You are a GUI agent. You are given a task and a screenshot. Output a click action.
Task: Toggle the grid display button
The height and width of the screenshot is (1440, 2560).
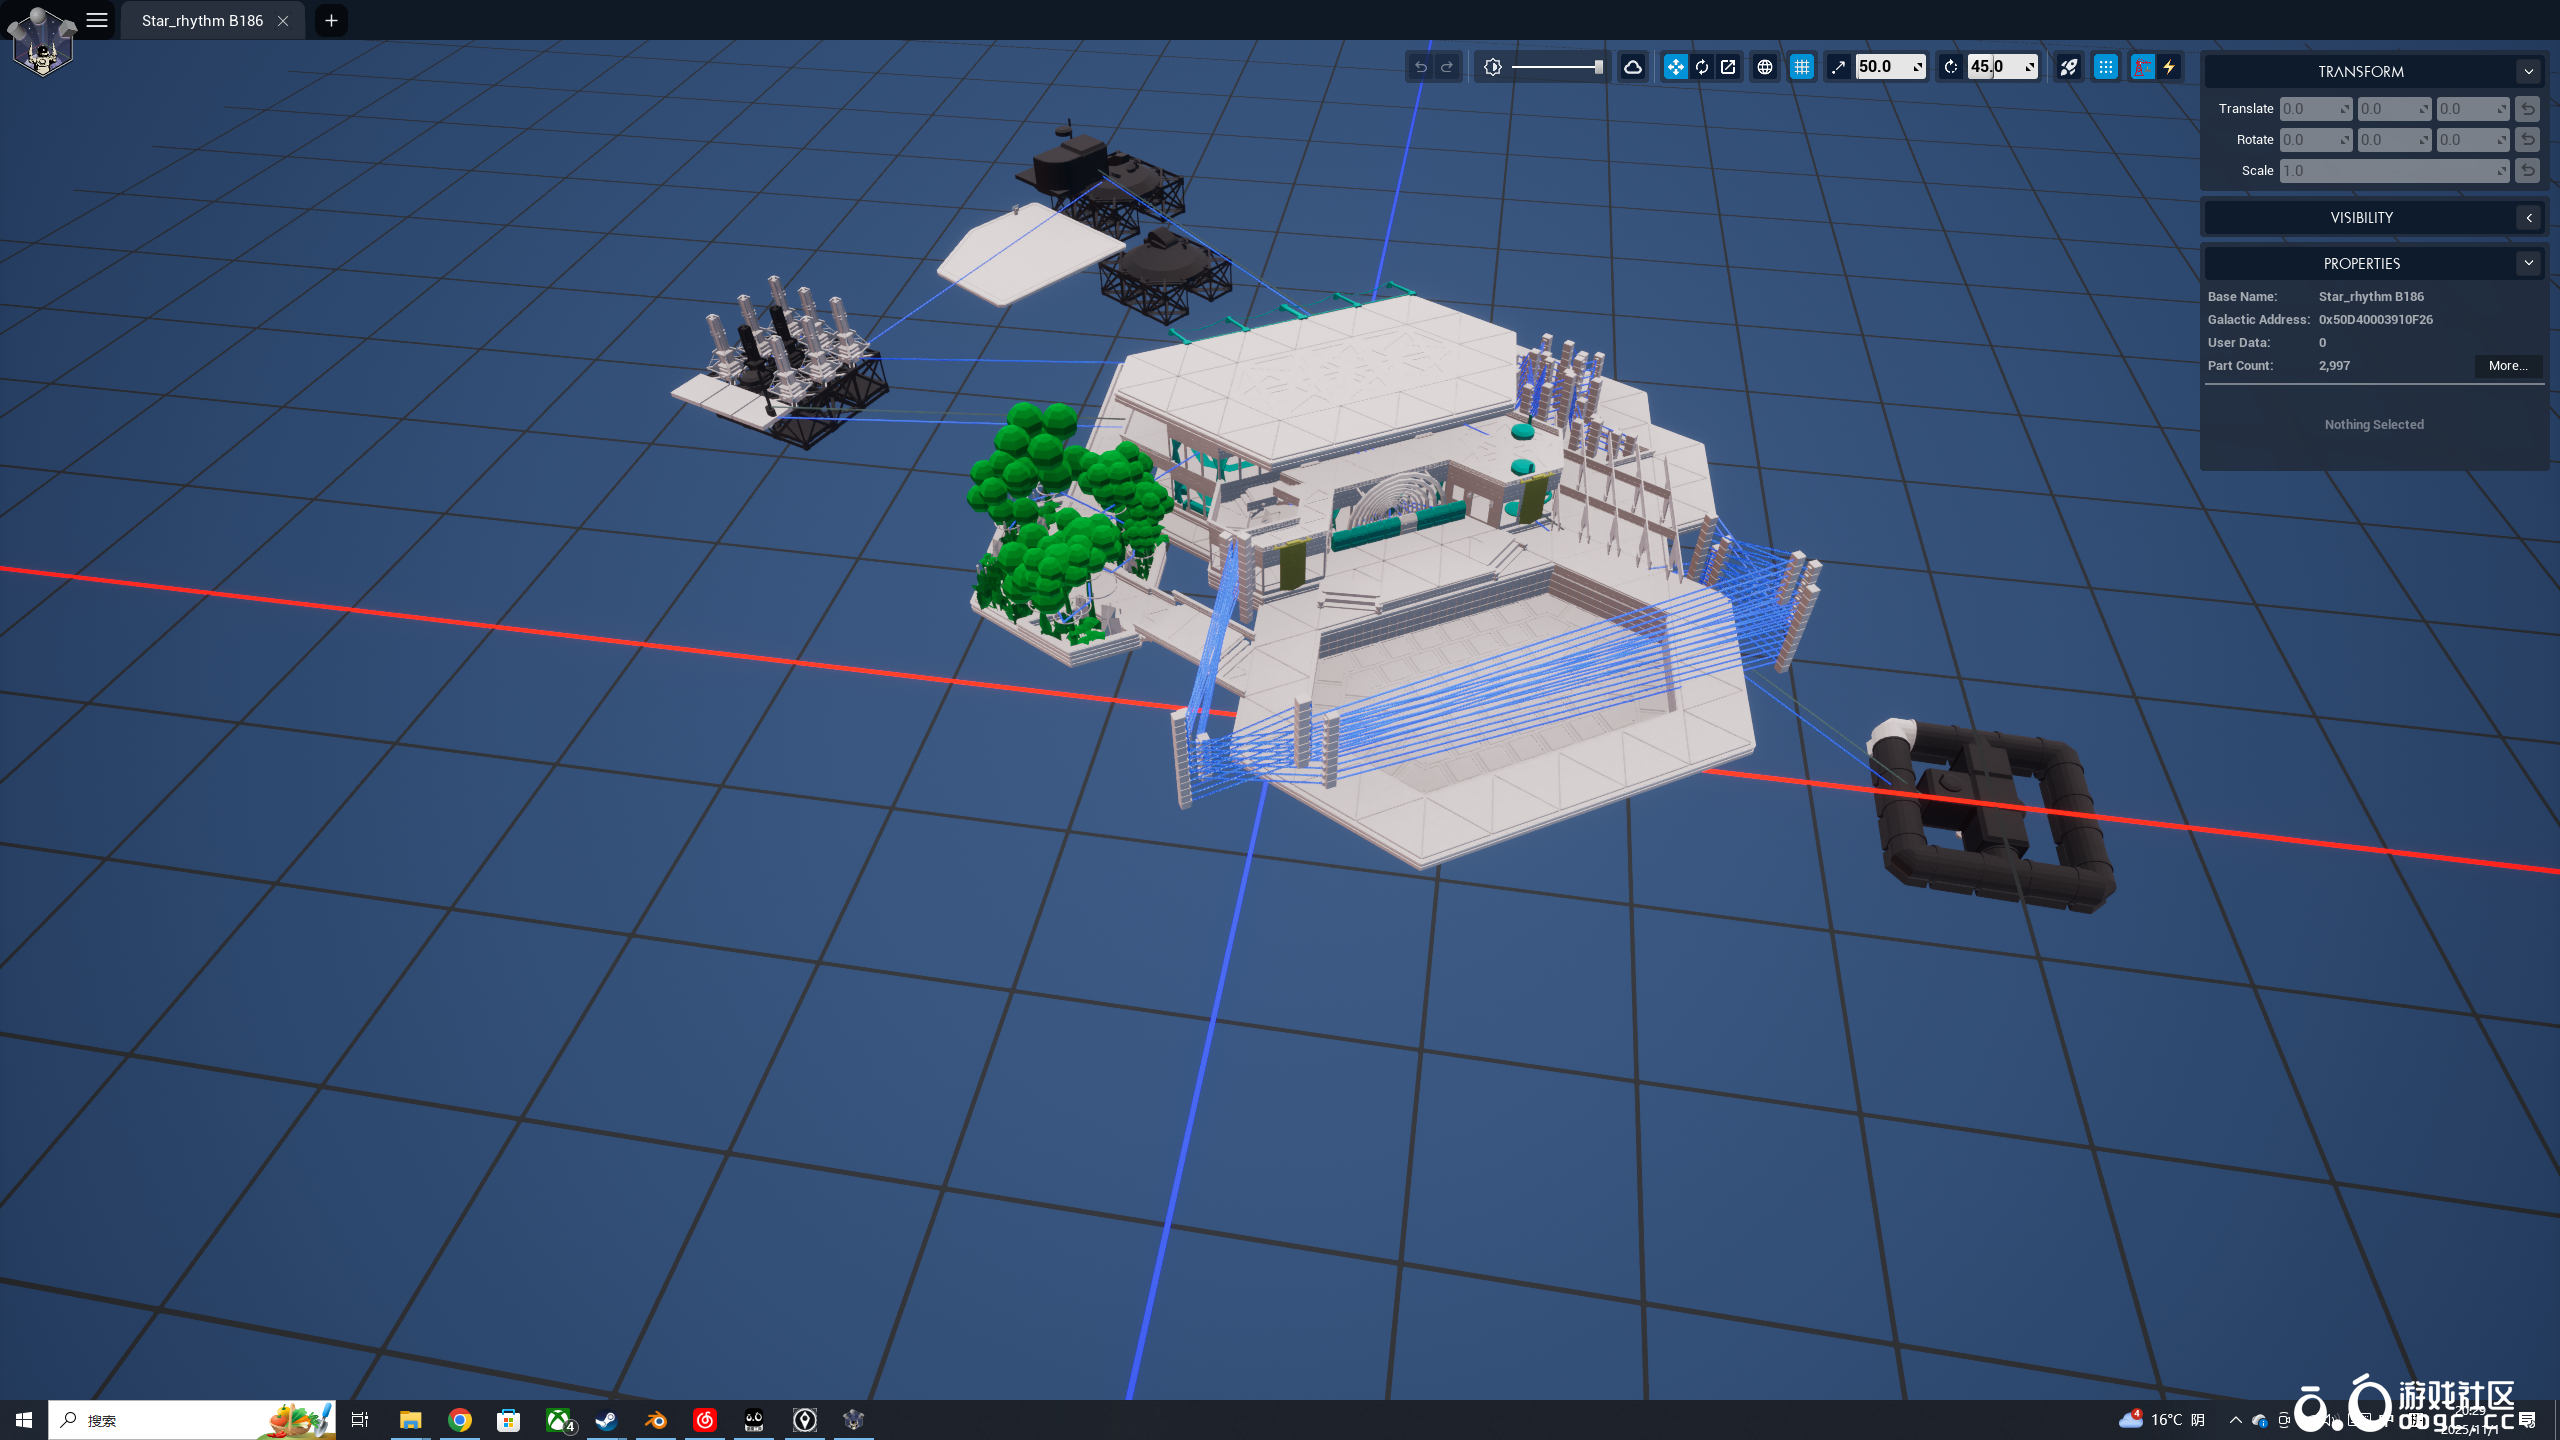pyautogui.click(x=1802, y=67)
